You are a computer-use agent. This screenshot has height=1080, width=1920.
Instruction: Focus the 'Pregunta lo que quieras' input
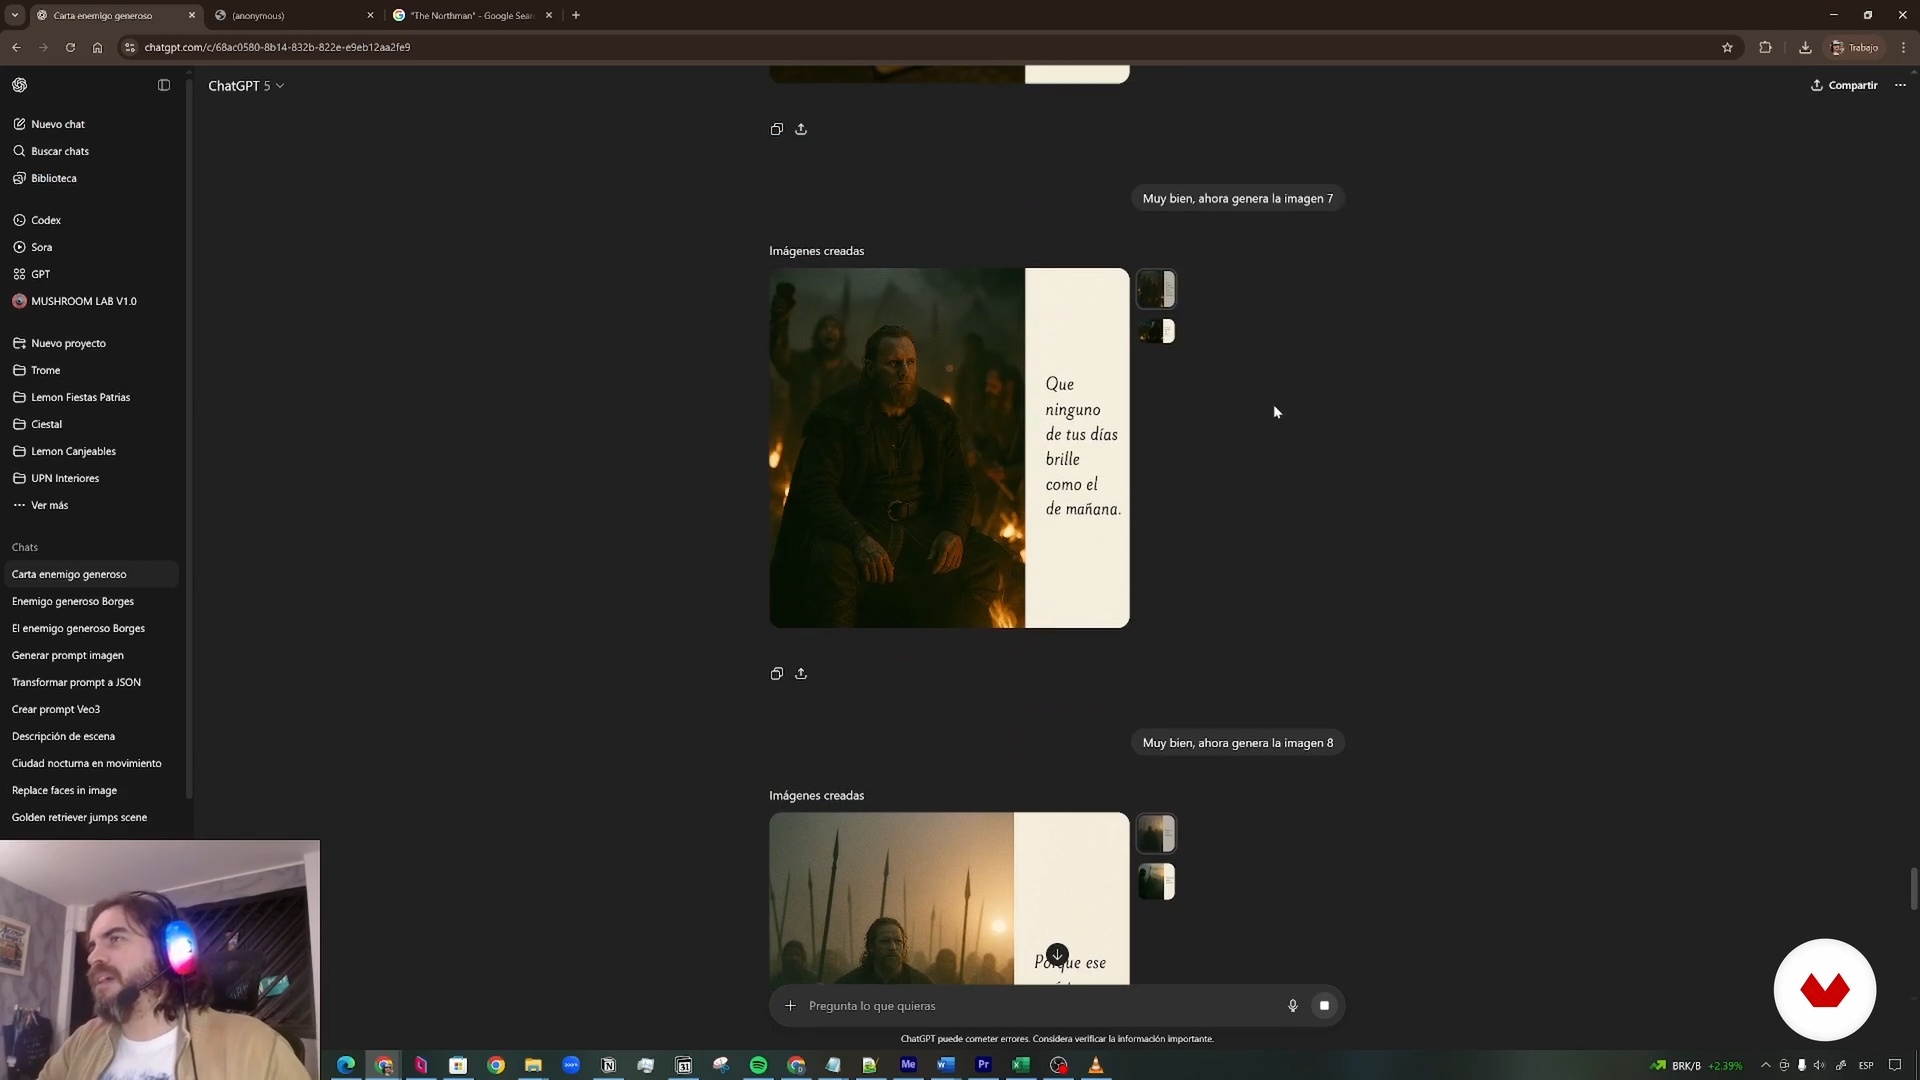pyautogui.click(x=1040, y=1006)
